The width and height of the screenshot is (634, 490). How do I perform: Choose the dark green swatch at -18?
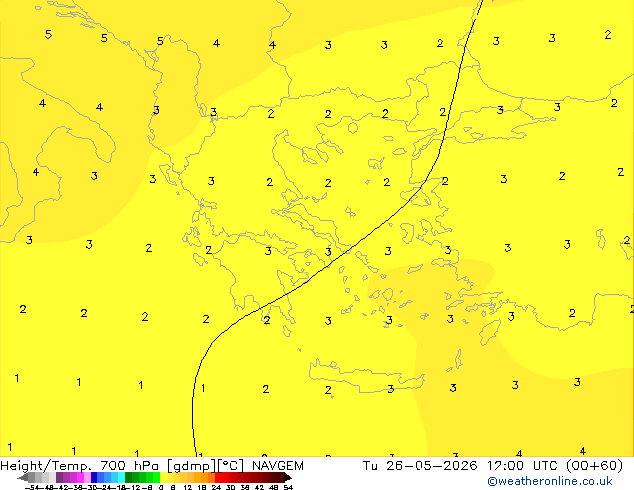click(x=129, y=477)
